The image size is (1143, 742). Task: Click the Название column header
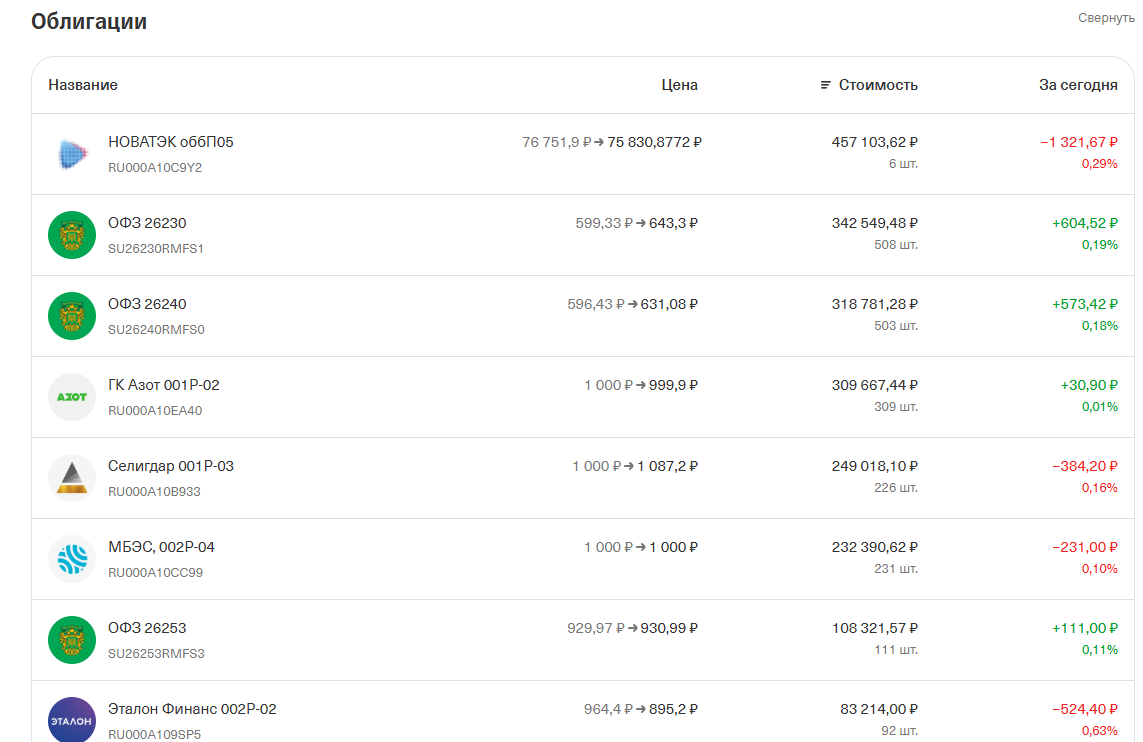83,85
